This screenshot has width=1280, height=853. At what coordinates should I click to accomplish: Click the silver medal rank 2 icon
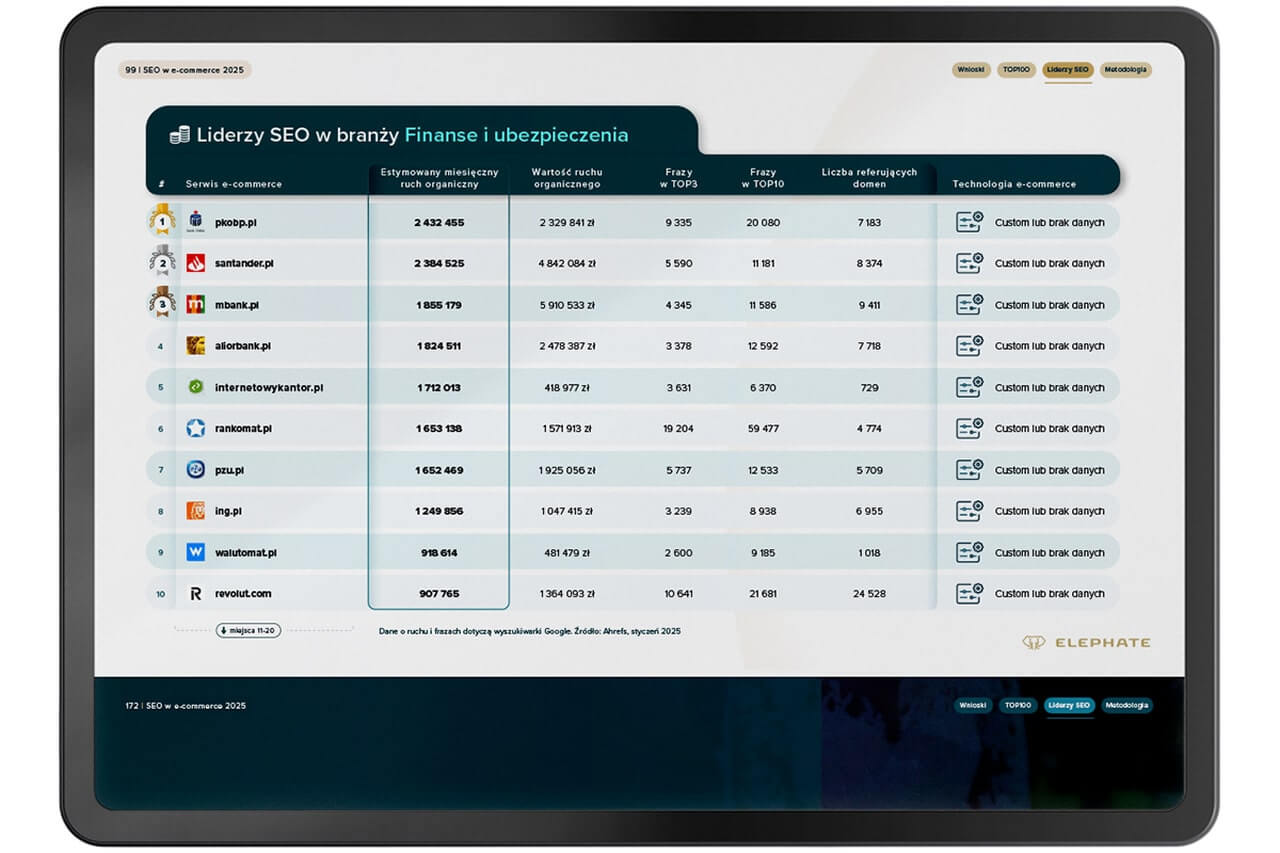[x=162, y=262]
